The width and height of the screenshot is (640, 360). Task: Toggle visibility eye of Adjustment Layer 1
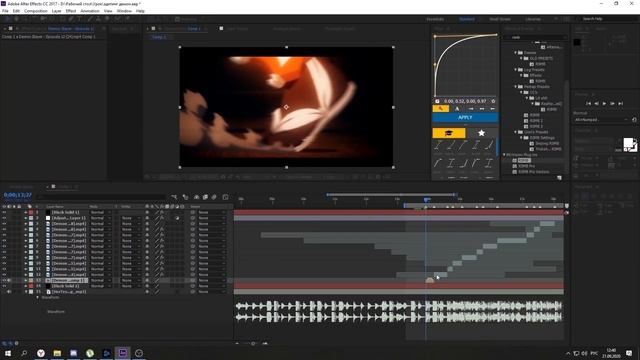4,218
